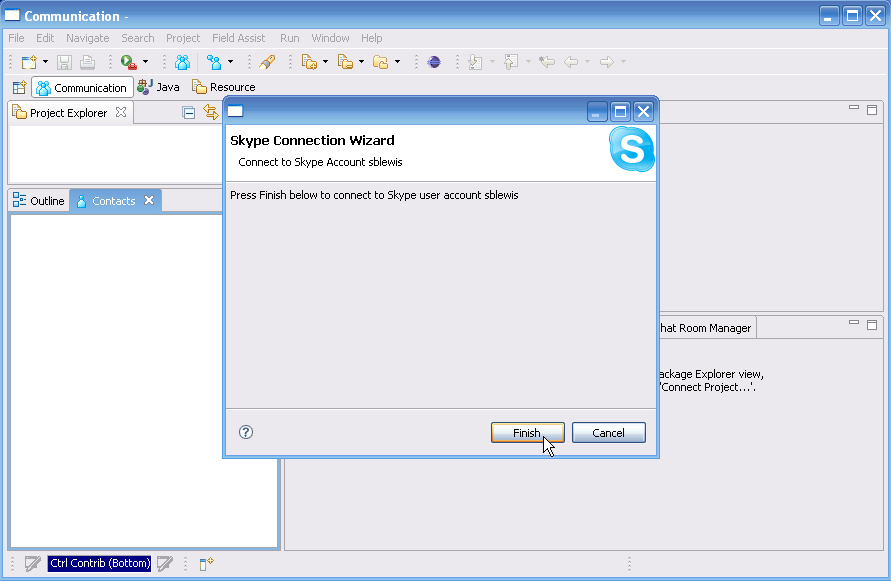Viewport: 891px width, 581px height.
Task: Minimize the Communication main window
Action: click(x=829, y=16)
